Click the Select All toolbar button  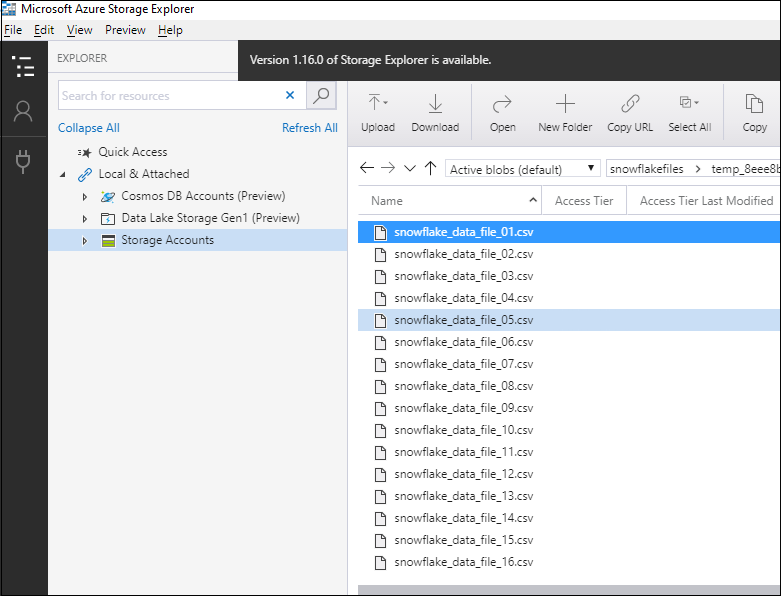tap(690, 114)
